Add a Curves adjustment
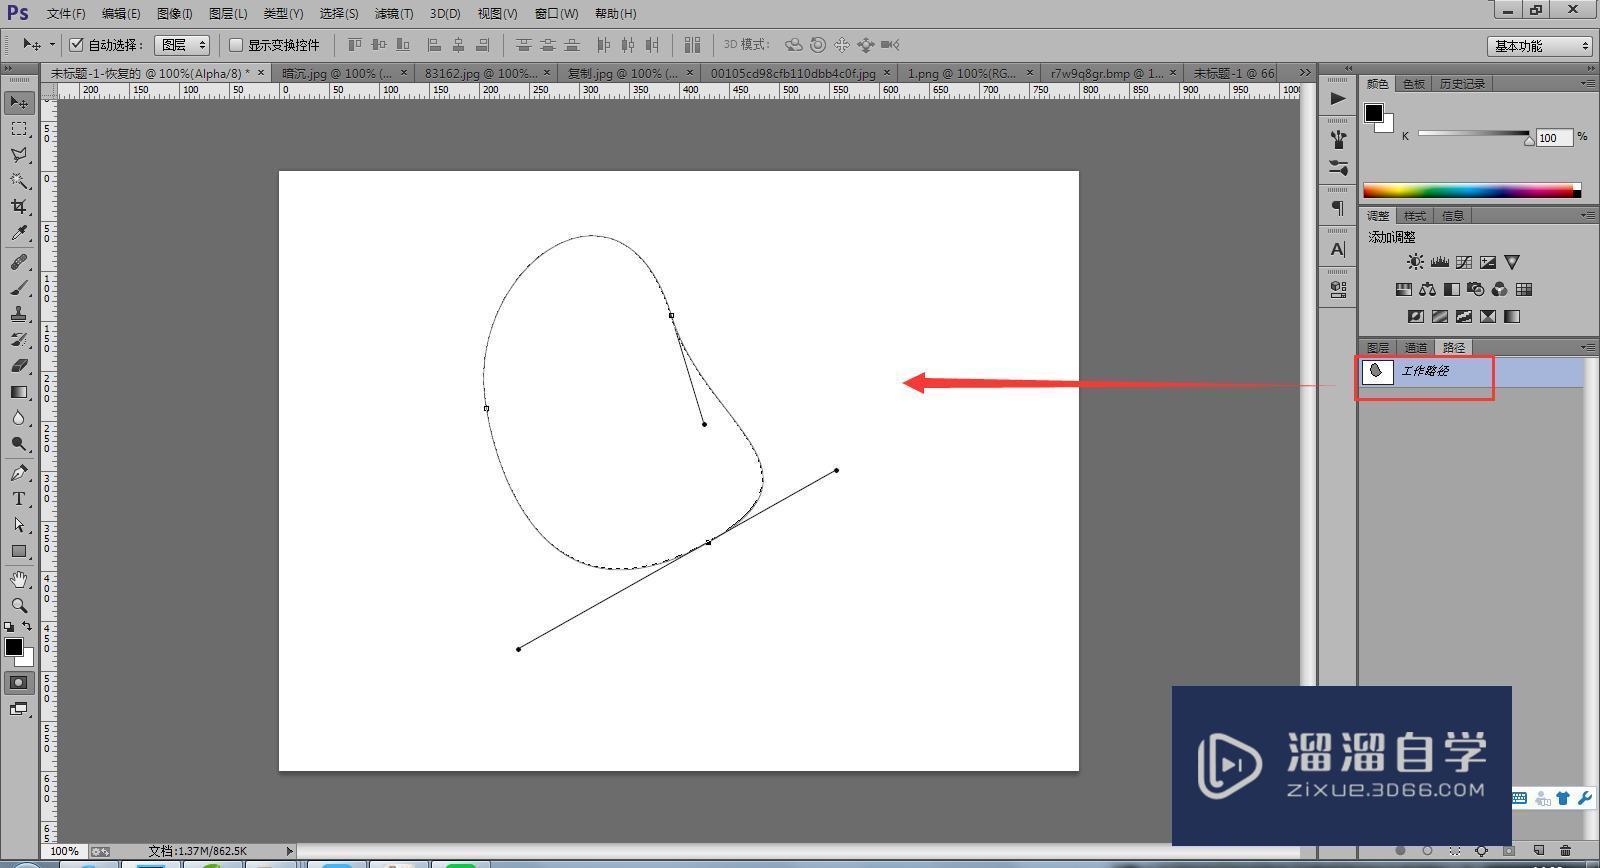The image size is (1600, 868). (1463, 262)
